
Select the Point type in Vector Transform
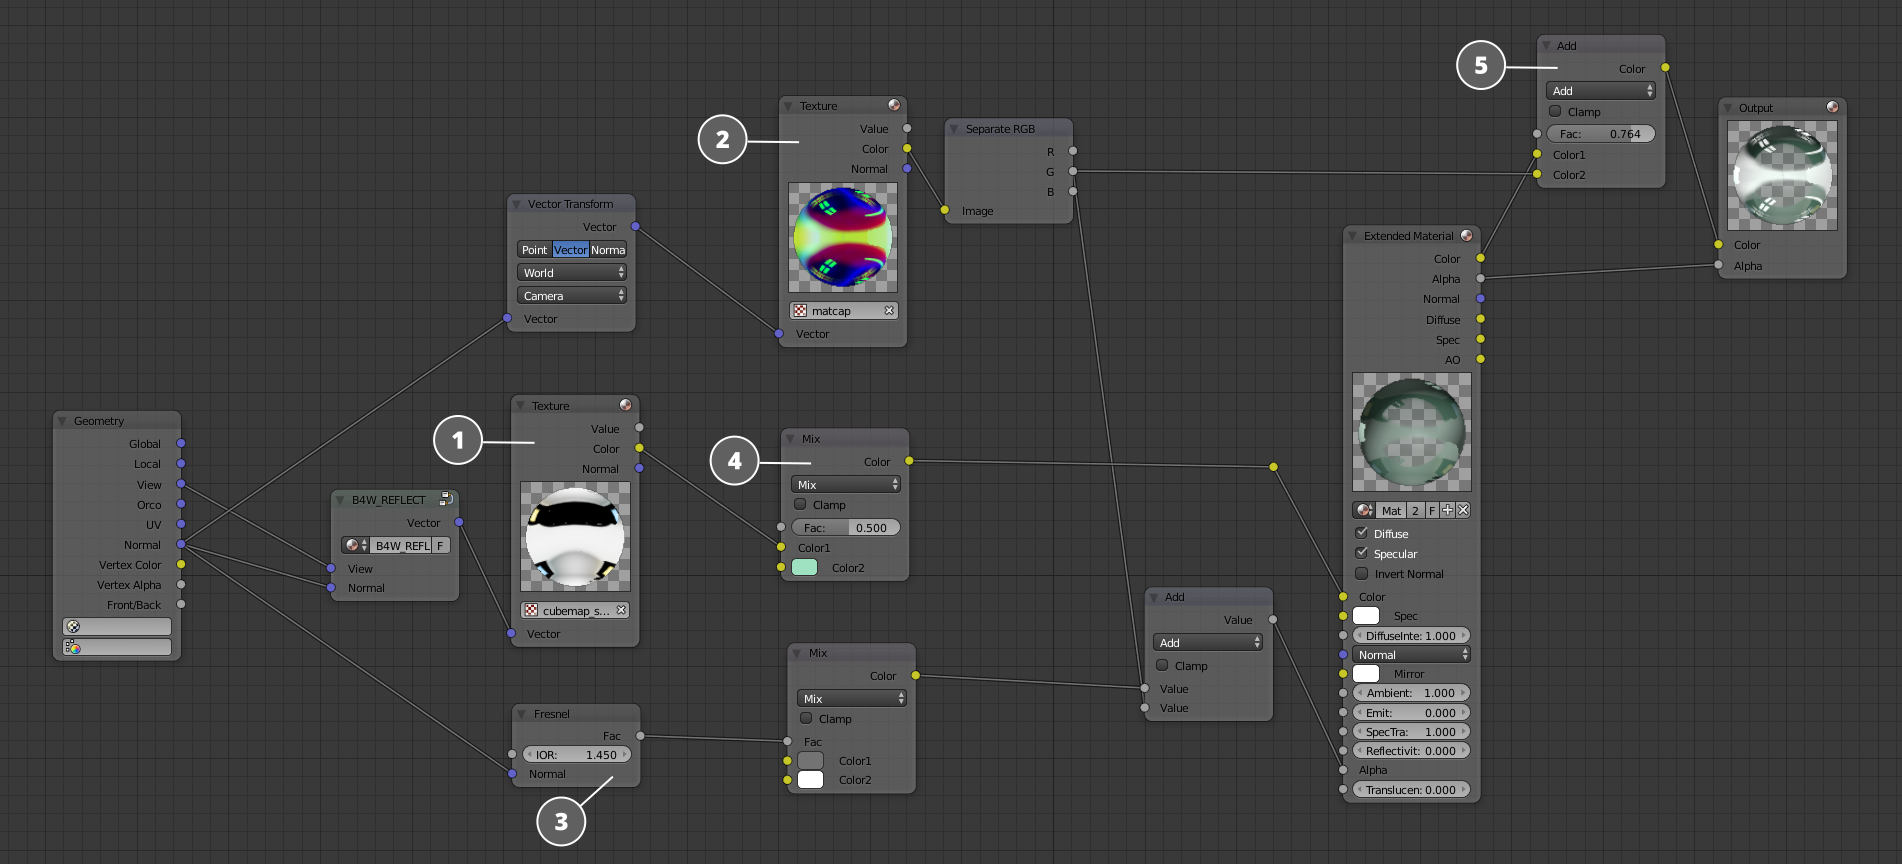pyautogui.click(x=534, y=250)
